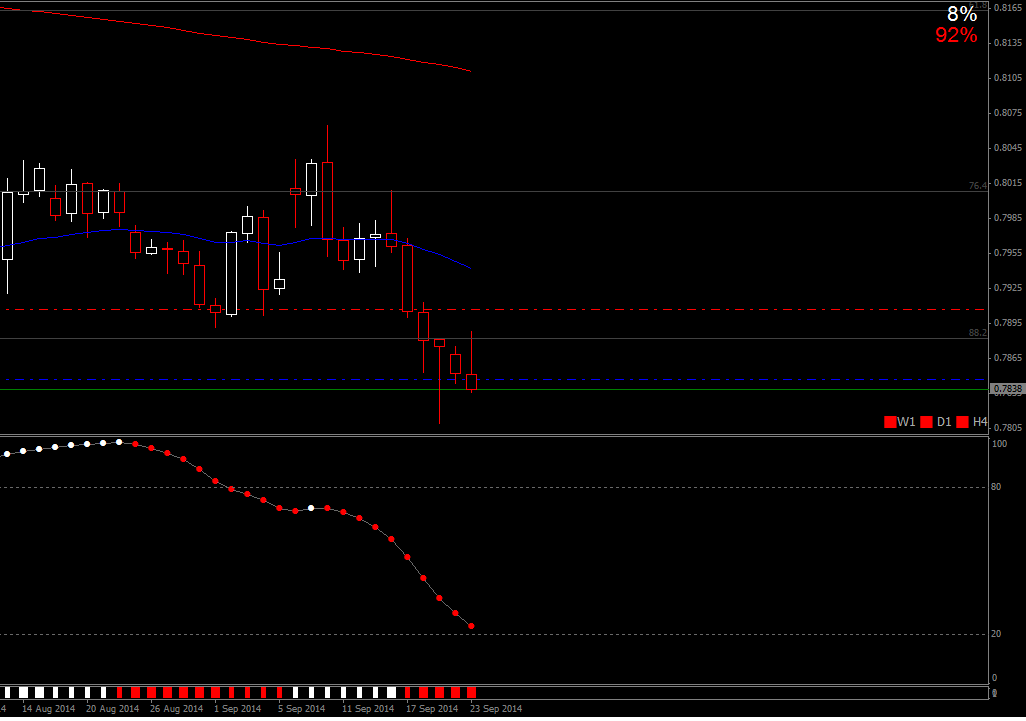Click the 5 Sep 2014 date label
The height and width of the screenshot is (721, 1026).
pos(302,709)
